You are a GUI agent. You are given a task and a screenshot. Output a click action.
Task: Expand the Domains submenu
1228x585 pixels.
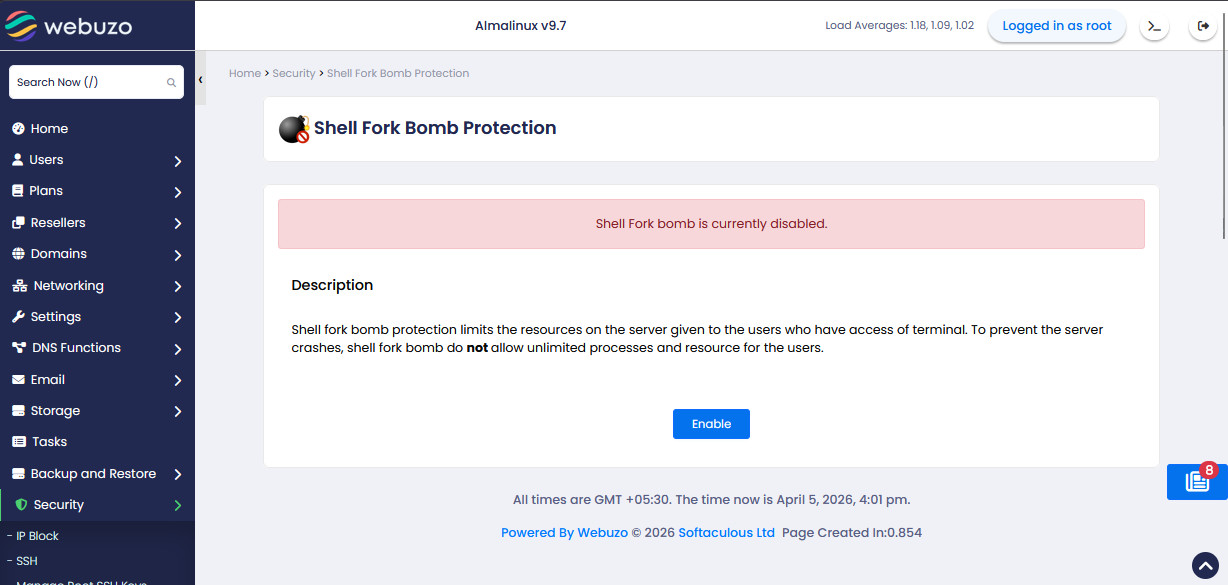pyautogui.click(x=177, y=255)
